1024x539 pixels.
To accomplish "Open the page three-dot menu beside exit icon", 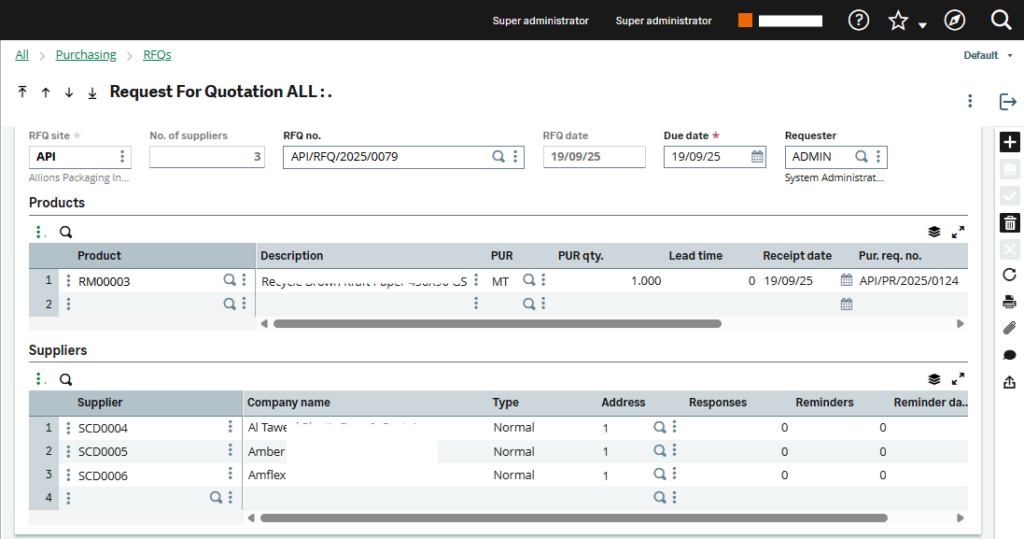I will tap(970, 101).
